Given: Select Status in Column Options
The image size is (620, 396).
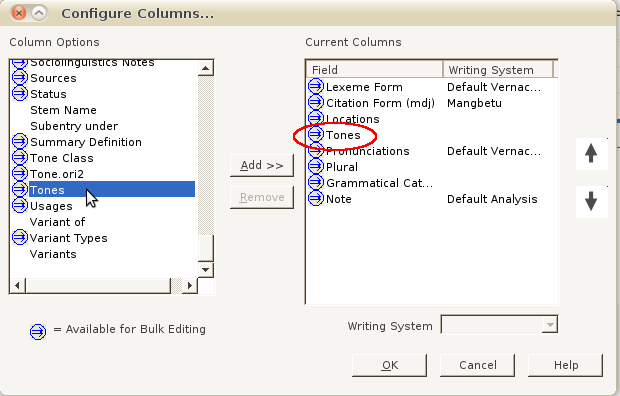Looking at the screenshot, I should click(48, 94).
